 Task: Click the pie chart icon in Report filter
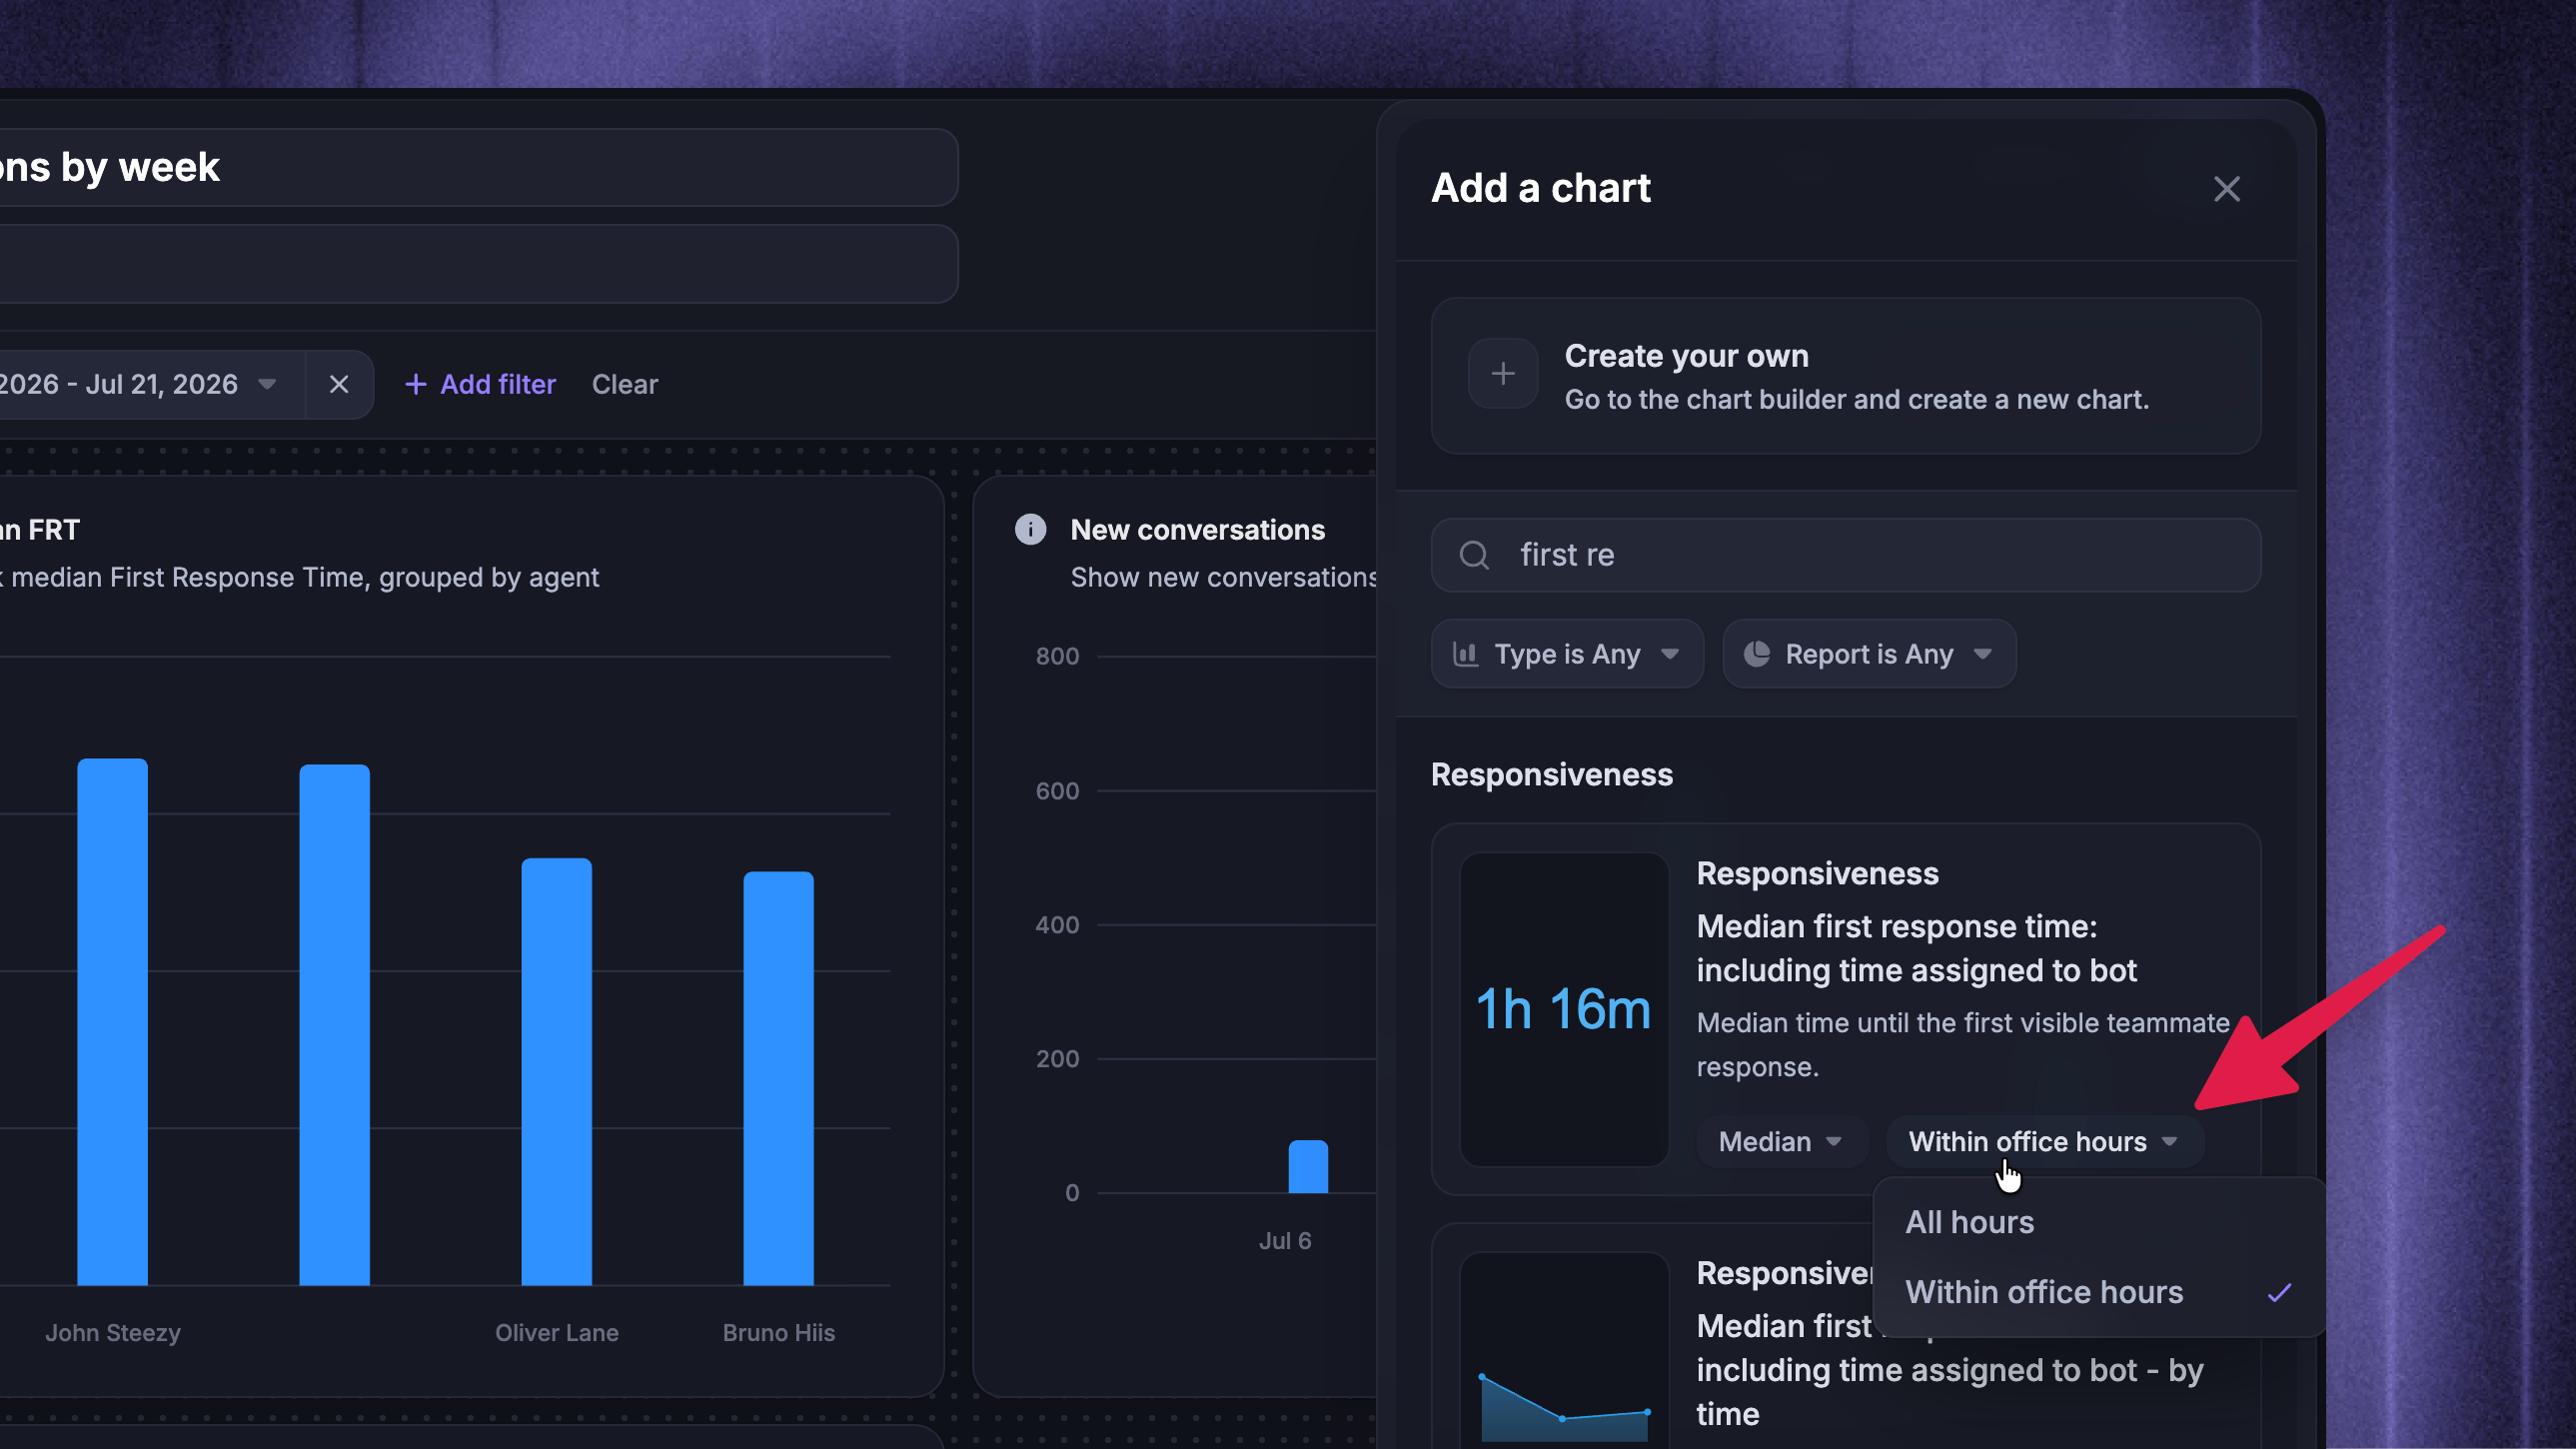point(1757,654)
